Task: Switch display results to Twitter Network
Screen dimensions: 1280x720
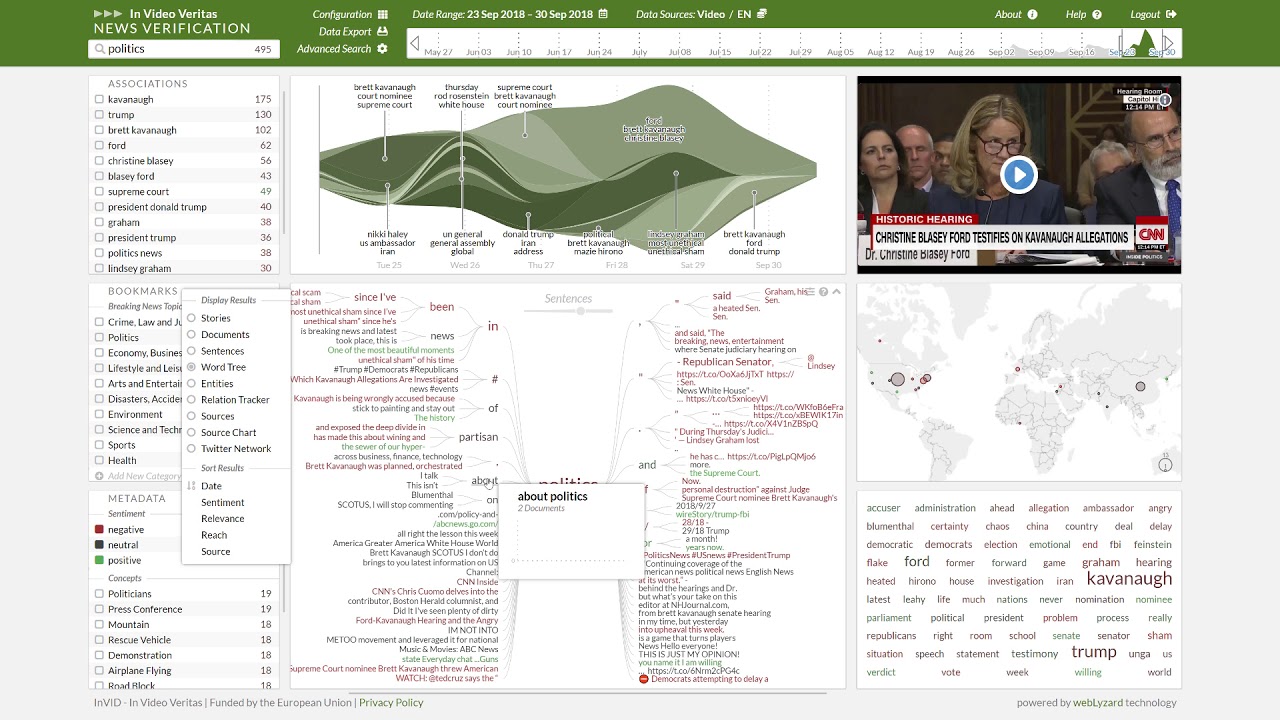Action: (x=190, y=449)
